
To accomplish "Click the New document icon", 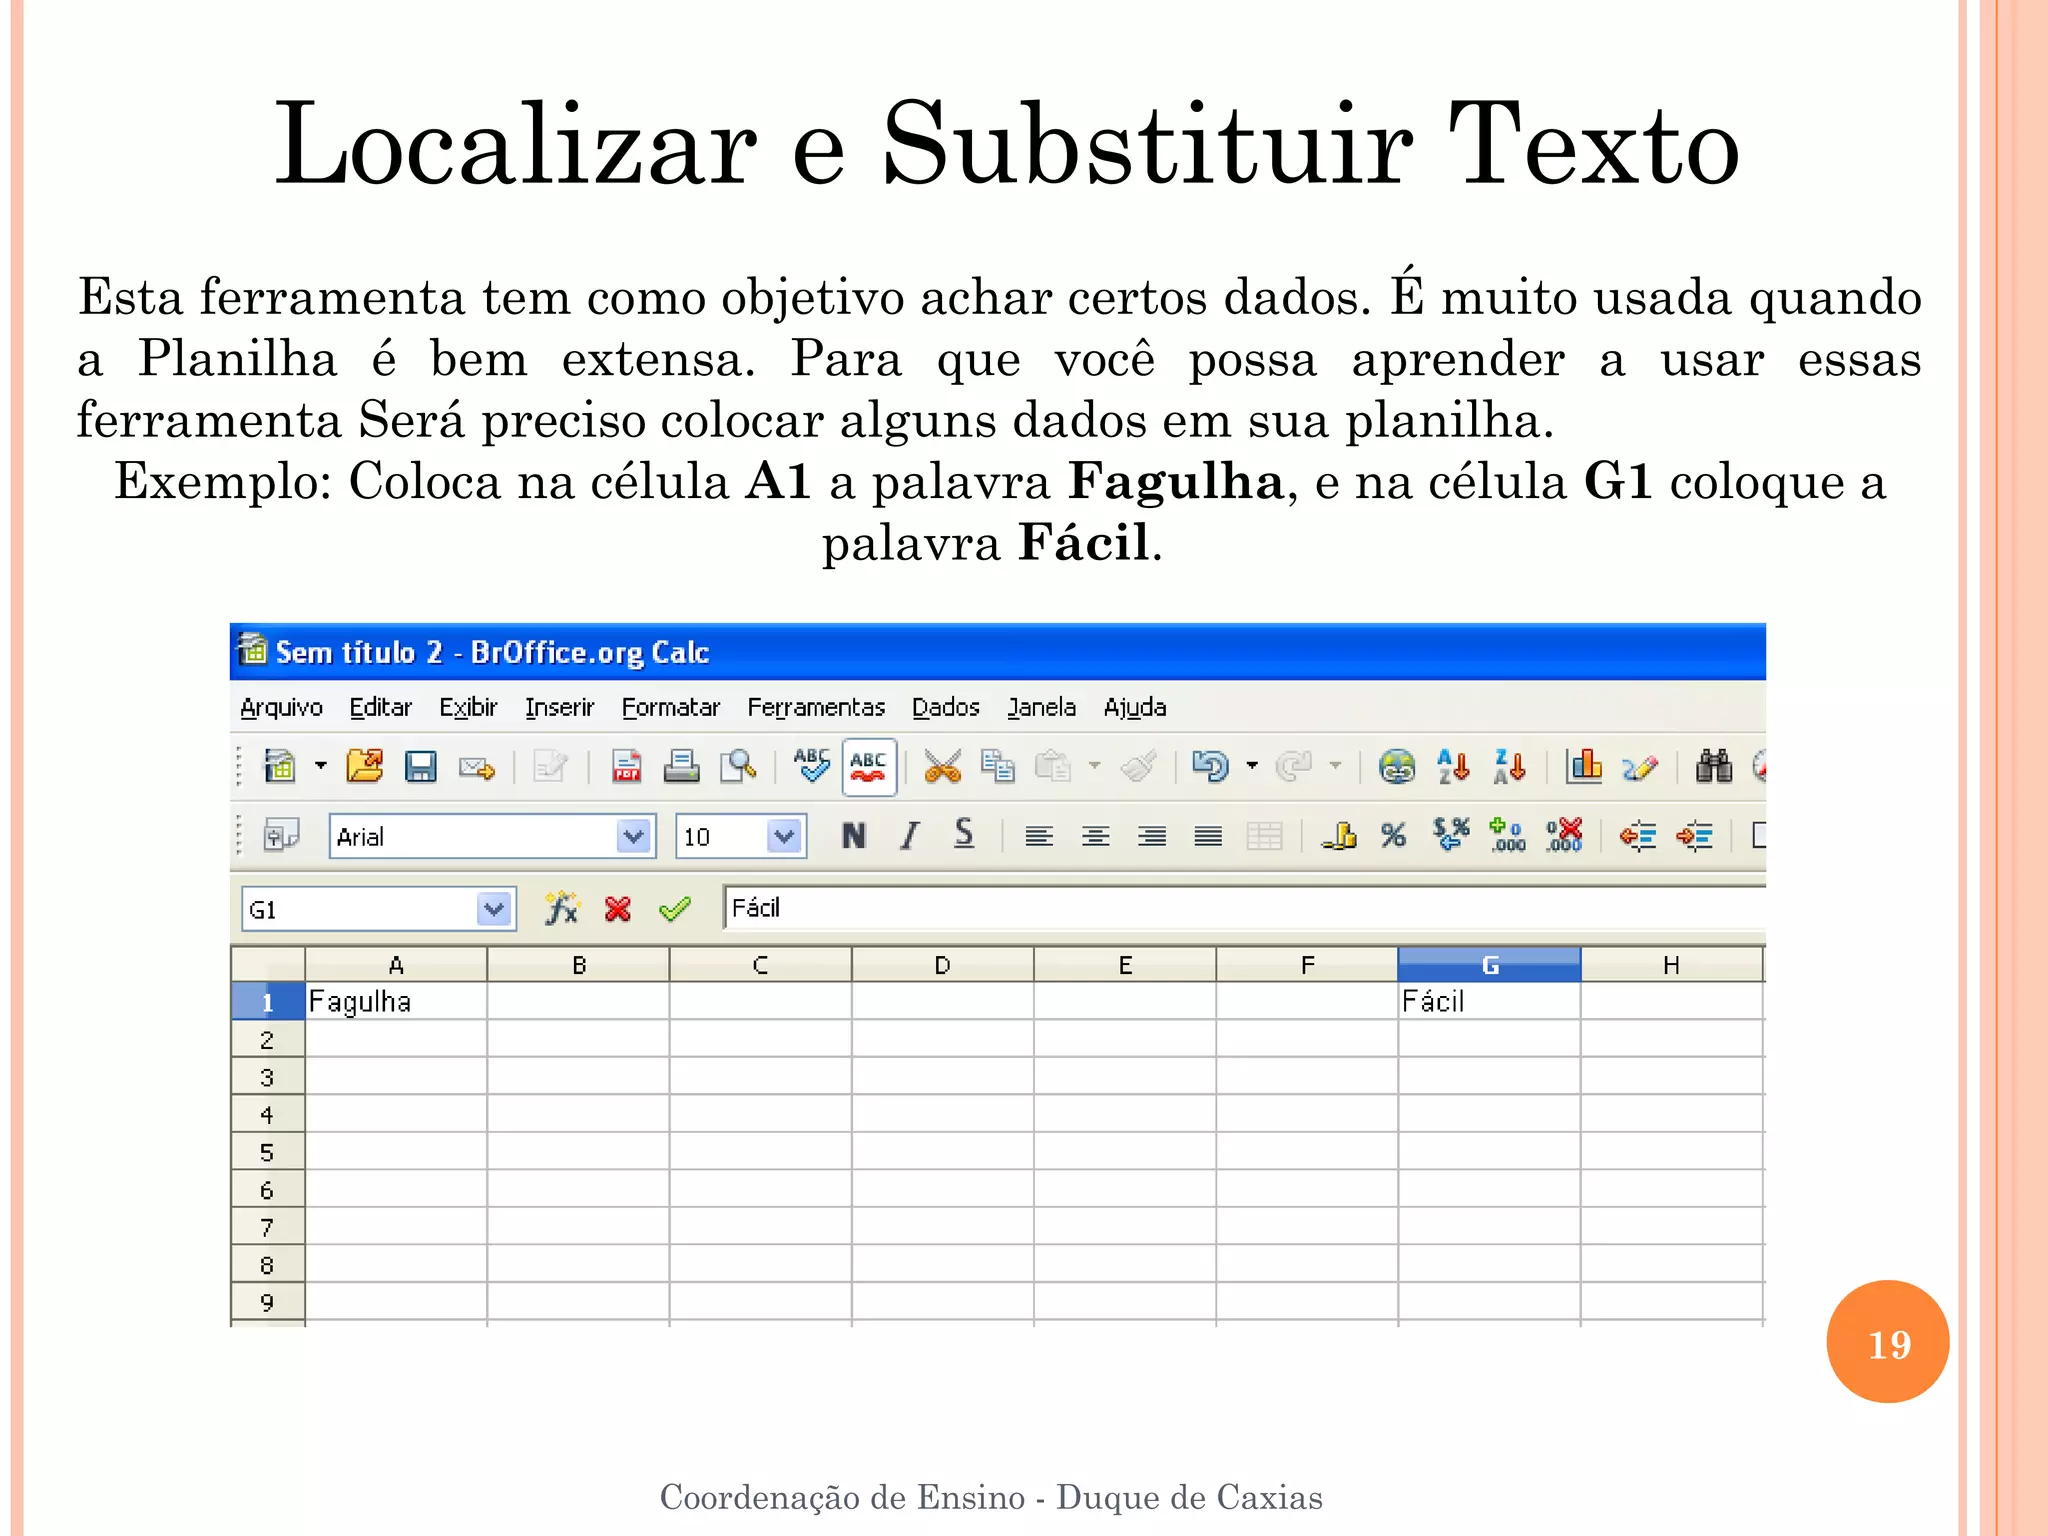I will [x=280, y=767].
